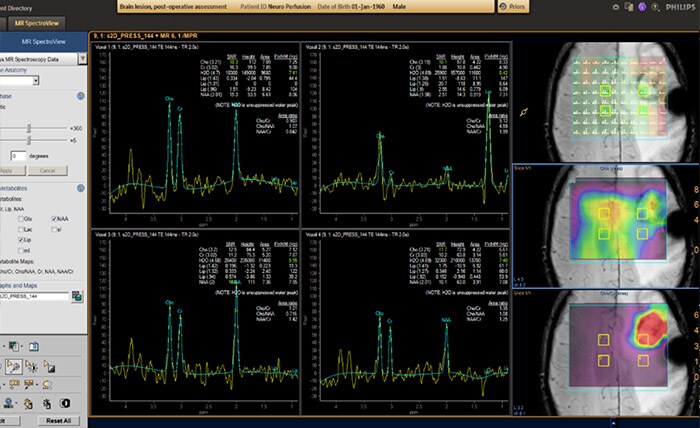This screenshot has width=700, height=428.
Task: Click the contrast square tool icon
Action: (x=49, y=367)
